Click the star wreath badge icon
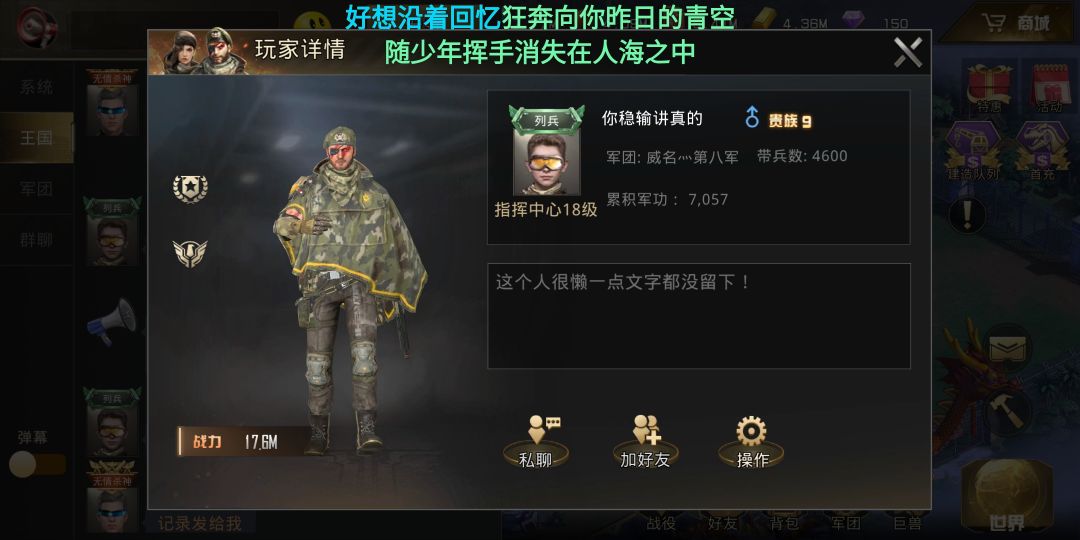The width and height of the screenshot is (1080, 540). [190, 188]
